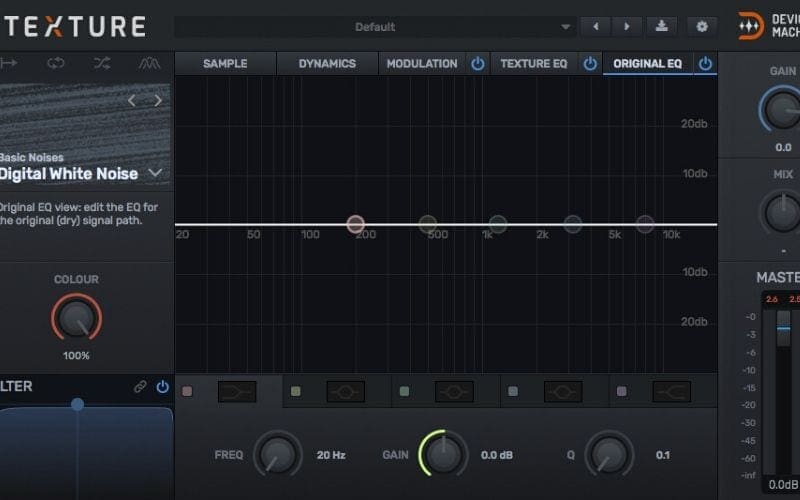This screenshot has width=800, height=500.
Task: Click the 0.0 output gain value
Action: pyautogui.click(x=783, y=147)
